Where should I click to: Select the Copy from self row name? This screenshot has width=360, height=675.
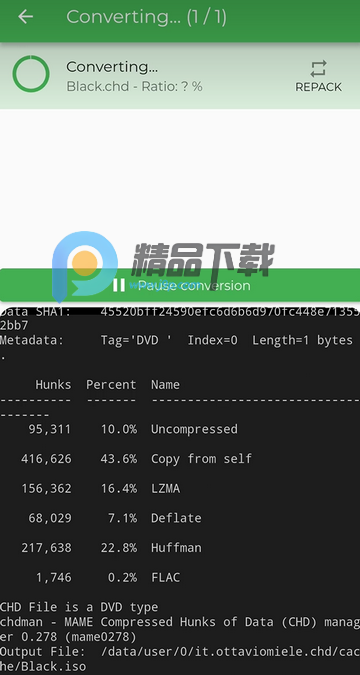click(x=202, y=459)
